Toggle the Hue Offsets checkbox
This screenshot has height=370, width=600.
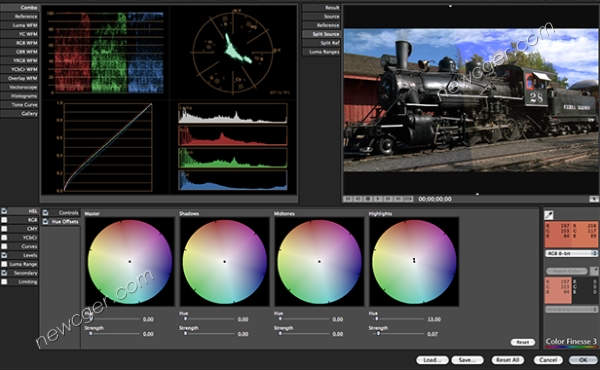(46, 222)
